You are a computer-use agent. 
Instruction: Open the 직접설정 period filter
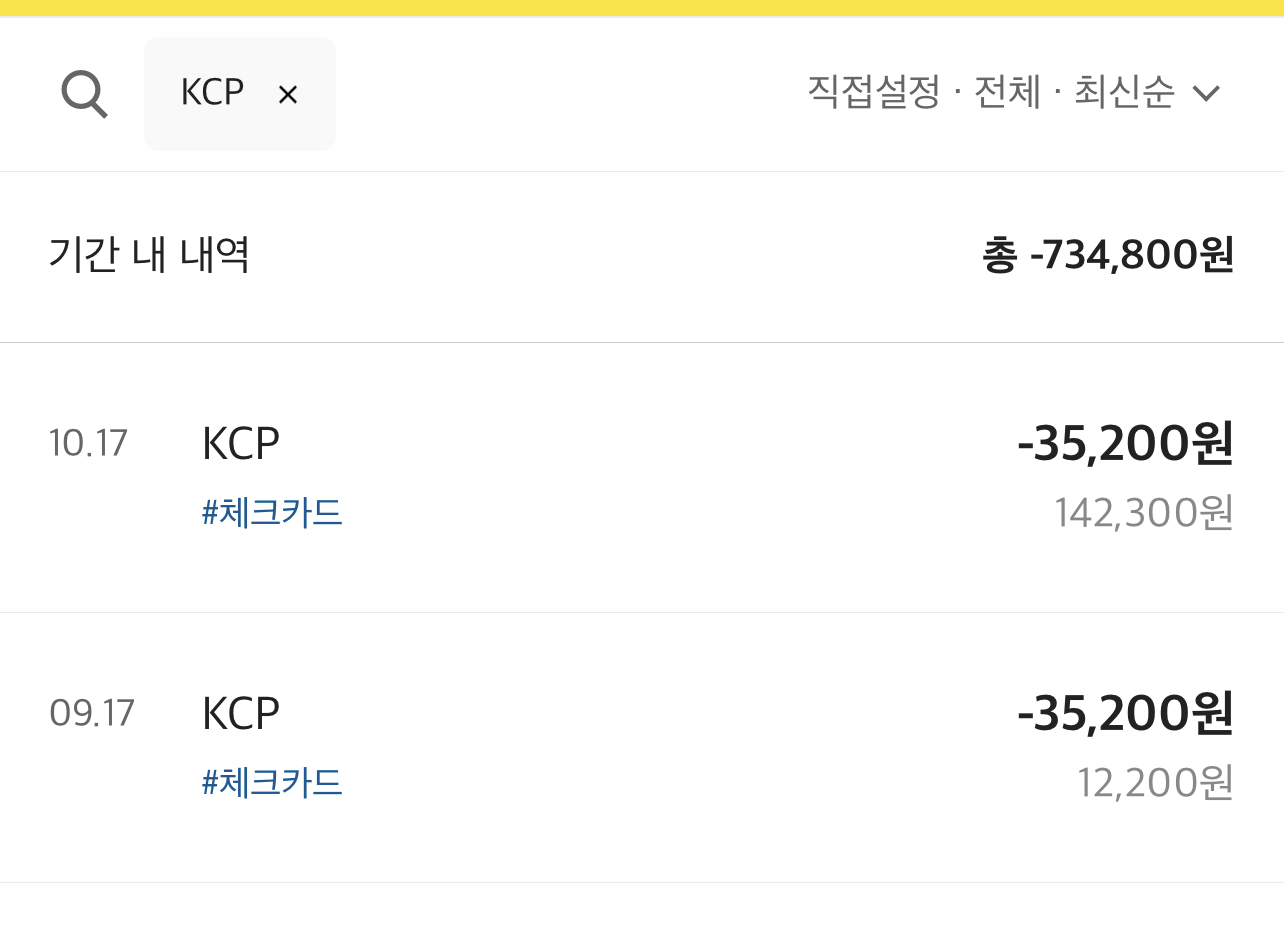tap(873, 93)
